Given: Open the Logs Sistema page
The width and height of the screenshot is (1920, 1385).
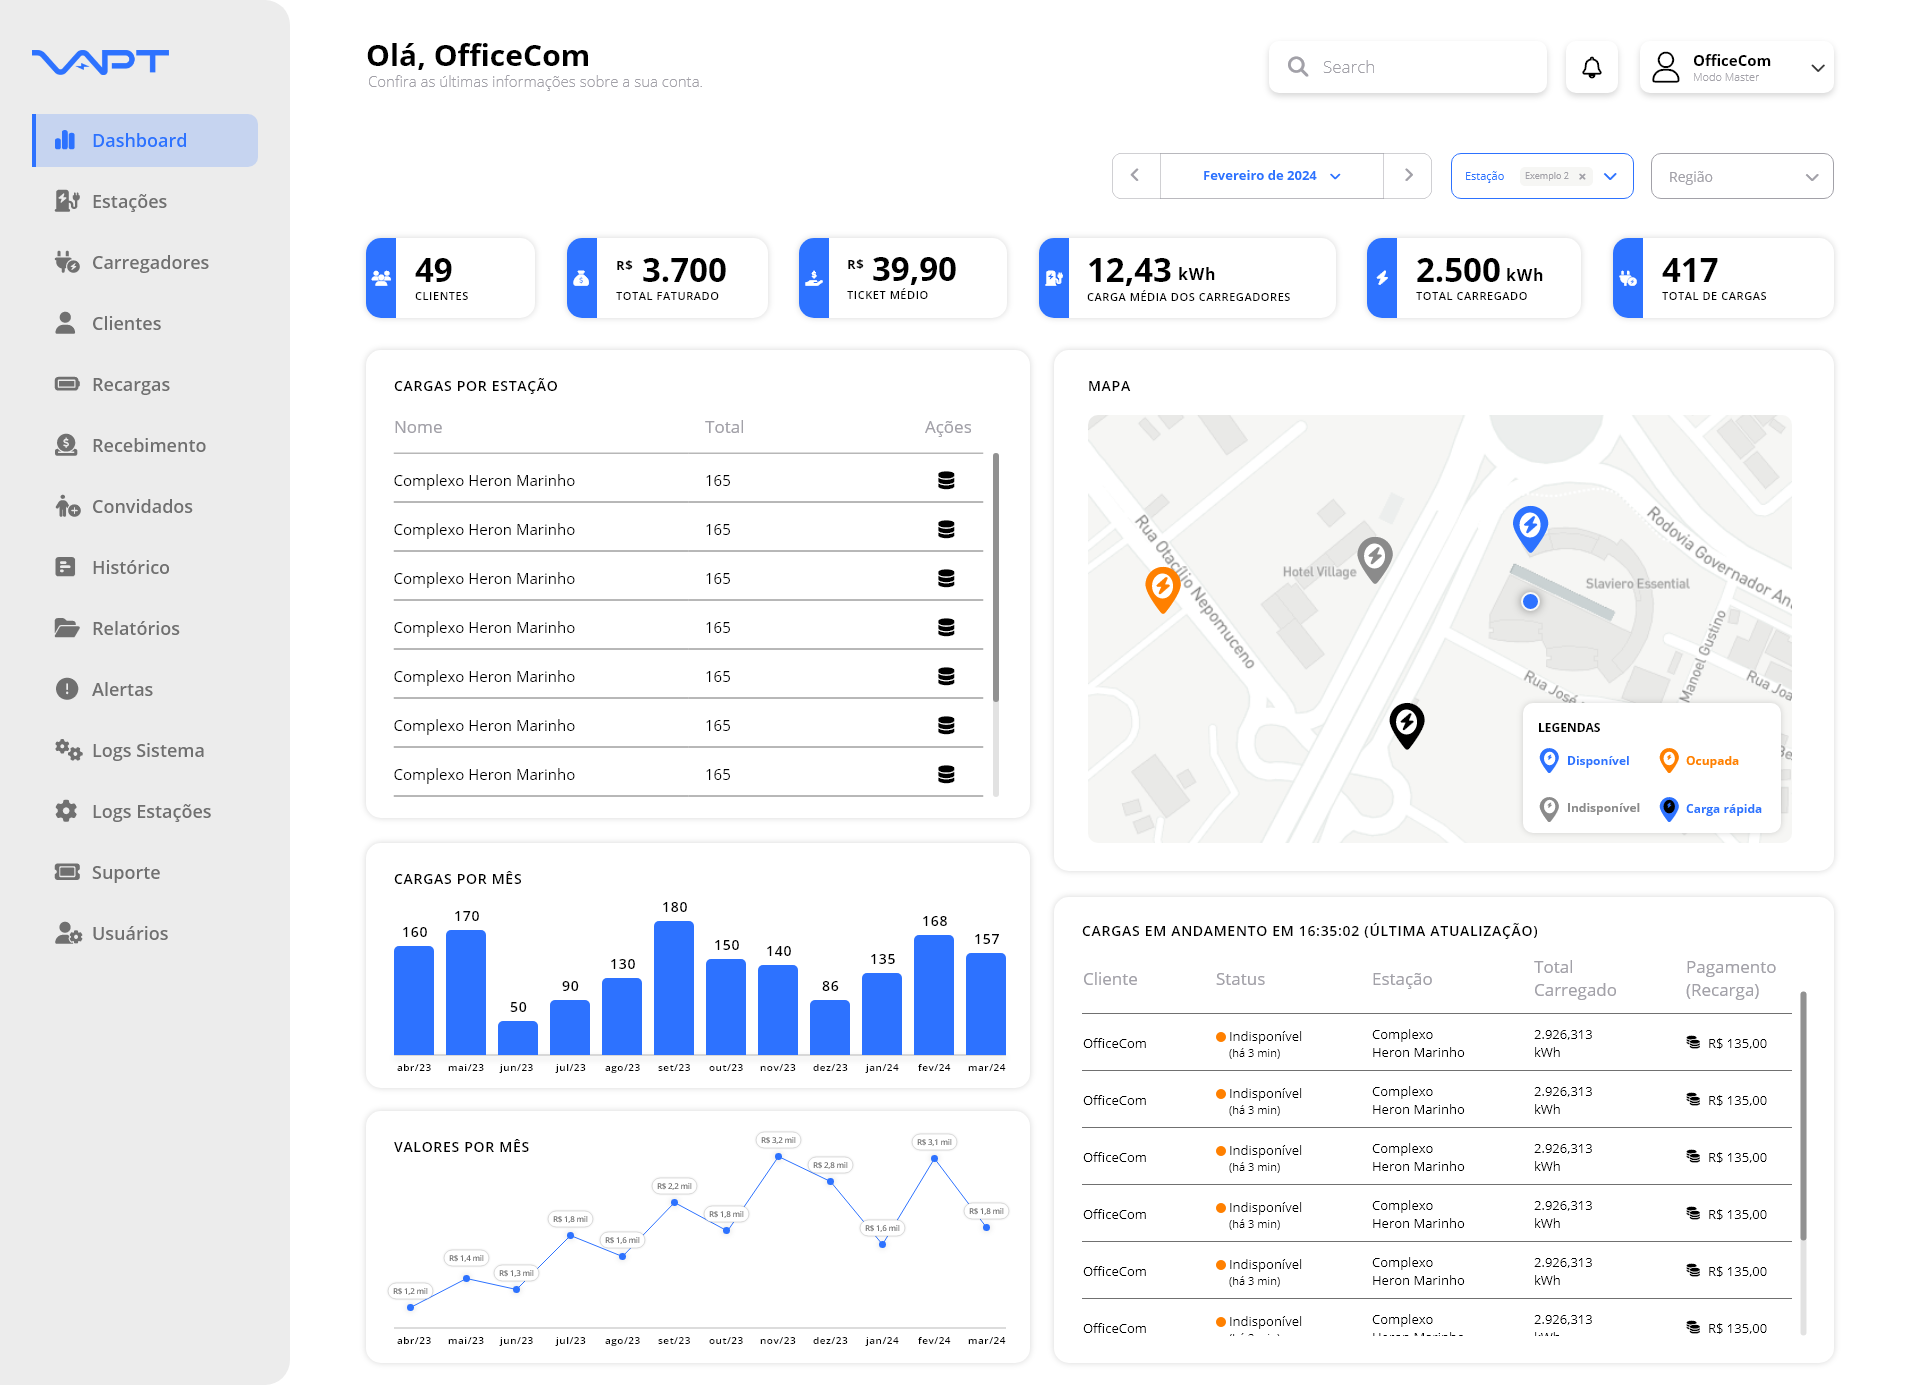Looking at the screenshot, I should pyautogui.click(x=147, y=750).
